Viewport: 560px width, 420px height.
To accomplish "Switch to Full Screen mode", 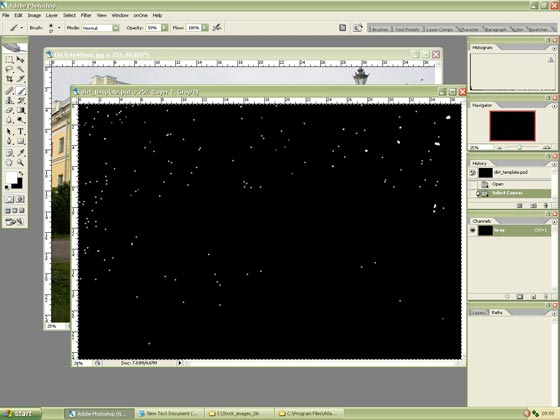I will 21,211.
